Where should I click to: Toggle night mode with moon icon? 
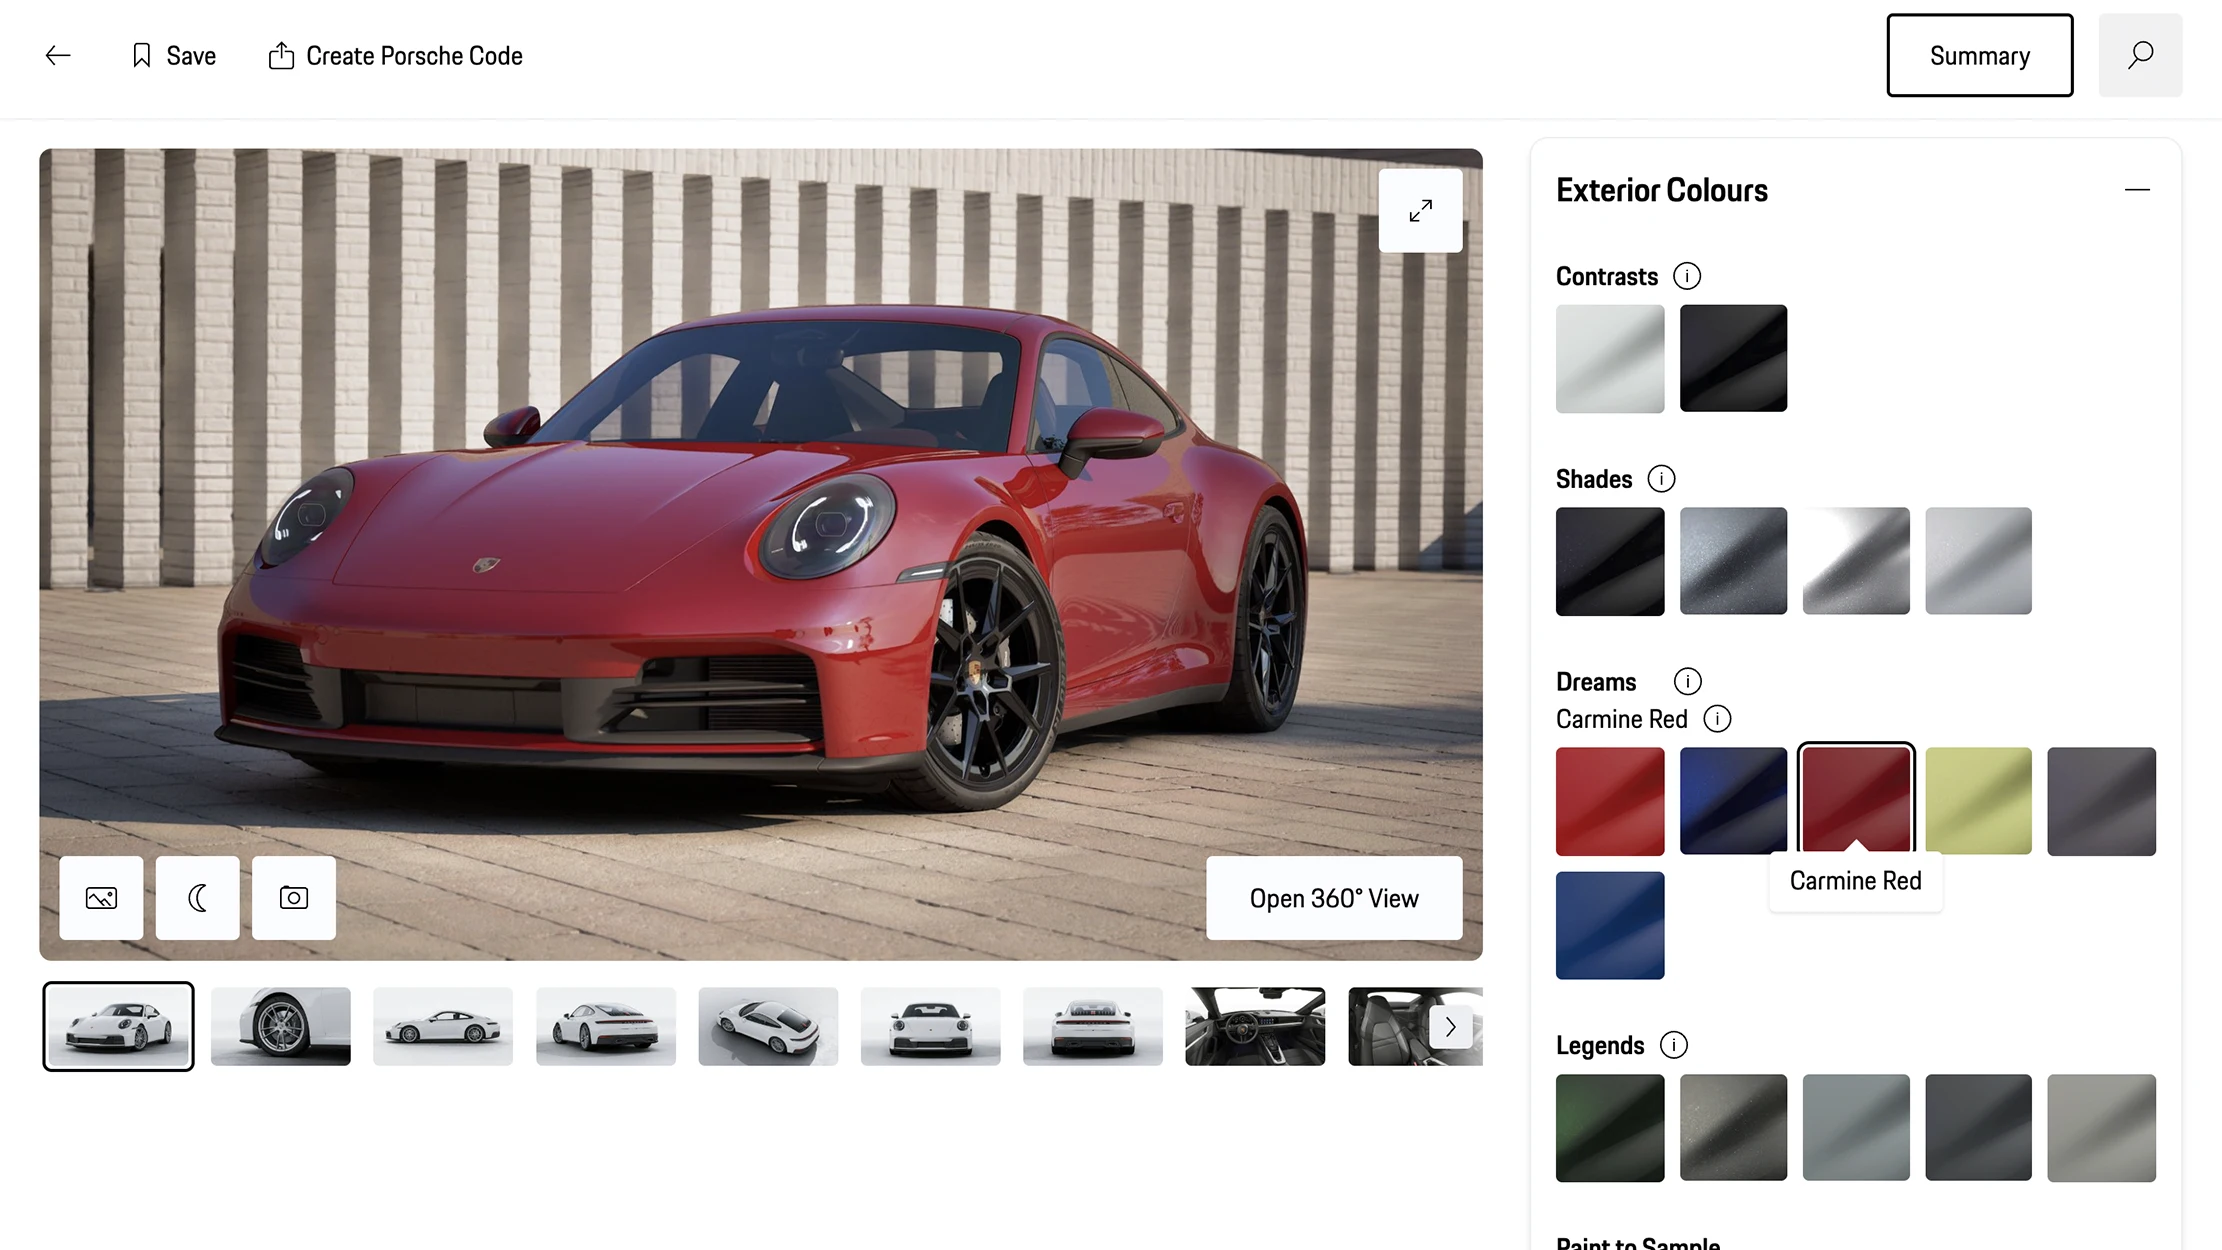(198, 898)
